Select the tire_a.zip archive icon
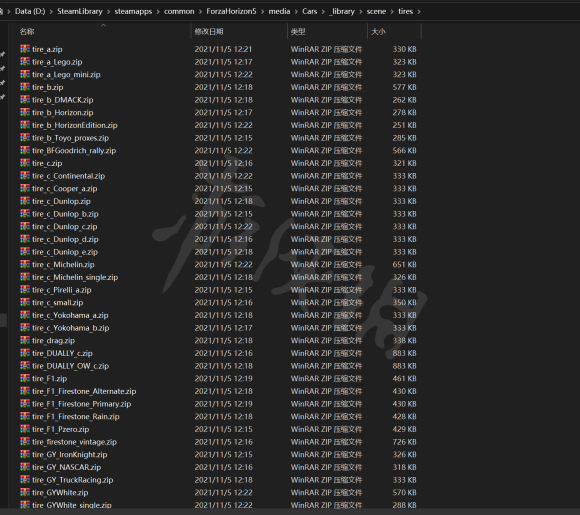580x515 pixels. point(25,49)
